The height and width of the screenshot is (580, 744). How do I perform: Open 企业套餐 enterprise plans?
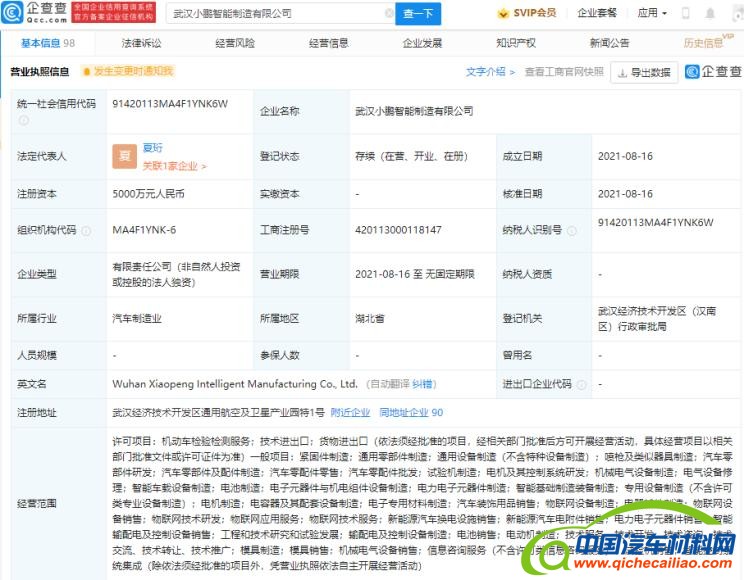tap(597, 13)
